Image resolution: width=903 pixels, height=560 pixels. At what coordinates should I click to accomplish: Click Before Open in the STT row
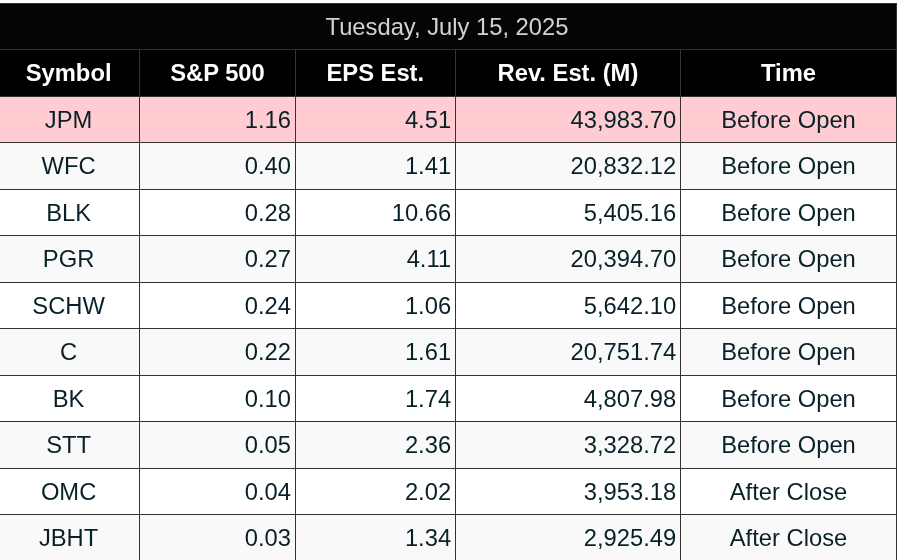click(x=788, y=445)
